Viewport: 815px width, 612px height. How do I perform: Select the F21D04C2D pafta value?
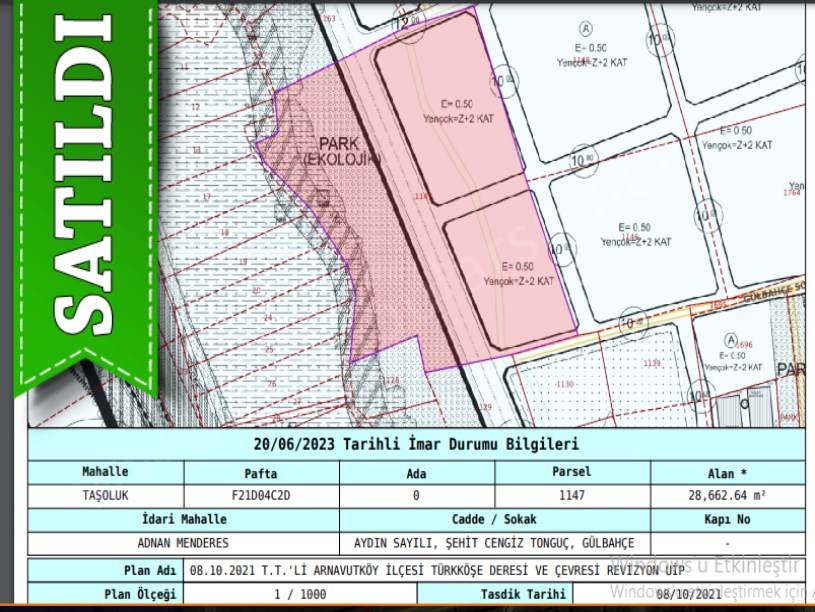(x=261, y=495)
